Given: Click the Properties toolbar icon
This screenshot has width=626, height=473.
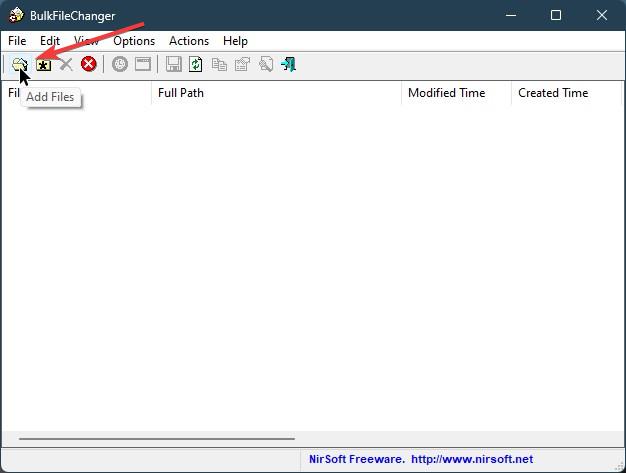Looking at the screenshot, I should [x=242, y=64].
